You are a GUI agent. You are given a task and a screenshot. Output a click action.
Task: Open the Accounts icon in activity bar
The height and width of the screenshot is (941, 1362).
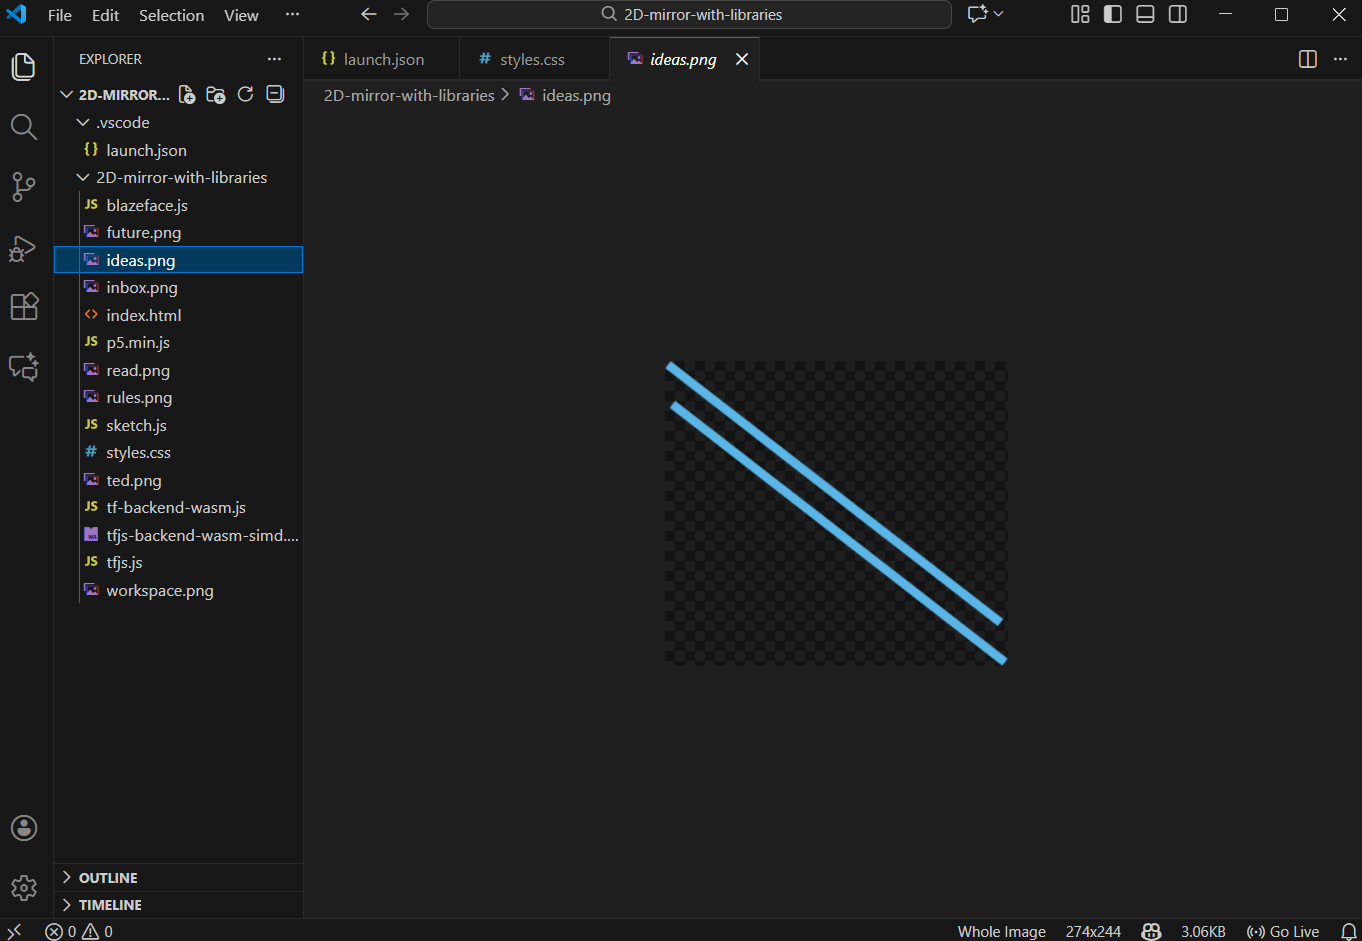24,828
